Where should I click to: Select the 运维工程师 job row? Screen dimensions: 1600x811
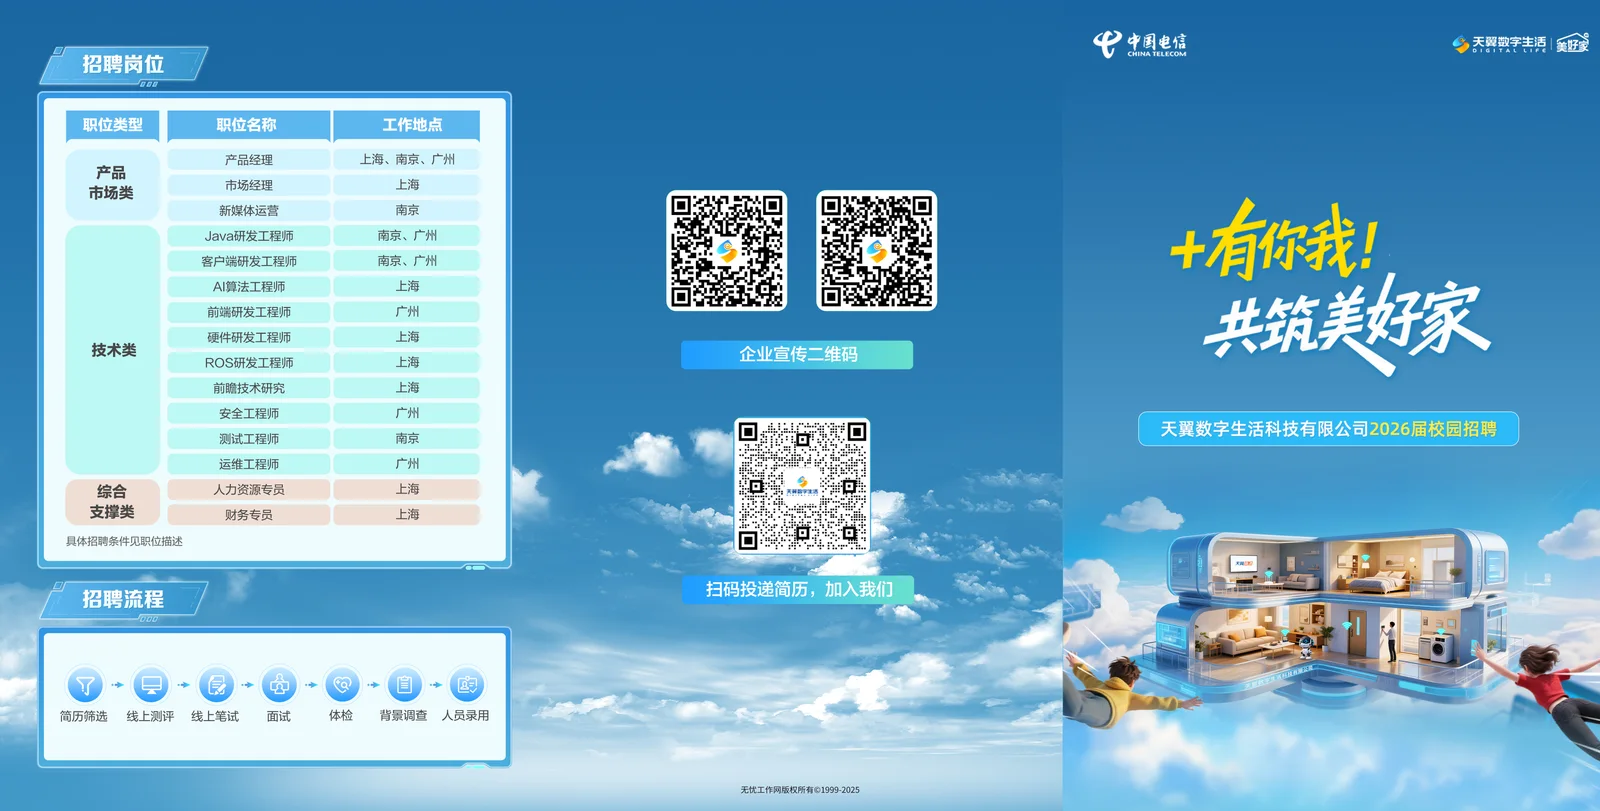[x=324, y=464]
